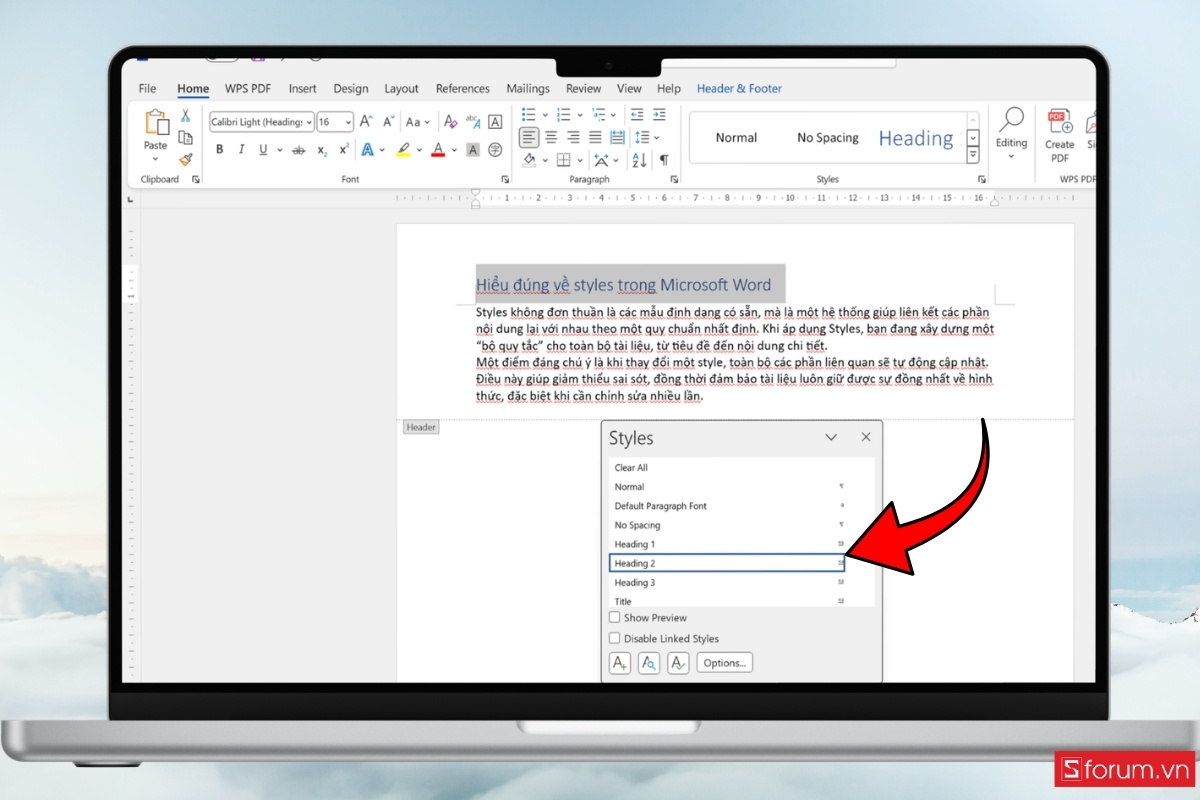Open the line spacing dropdown

647,137
